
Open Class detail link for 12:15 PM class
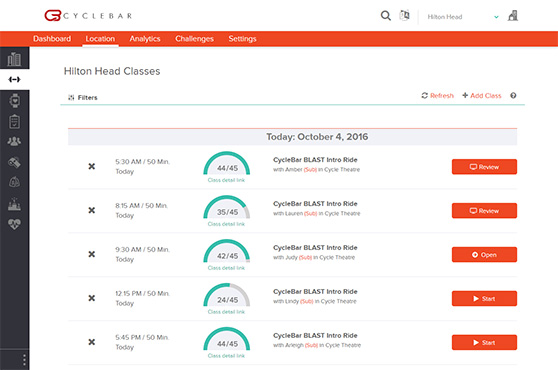coord(226,312)
